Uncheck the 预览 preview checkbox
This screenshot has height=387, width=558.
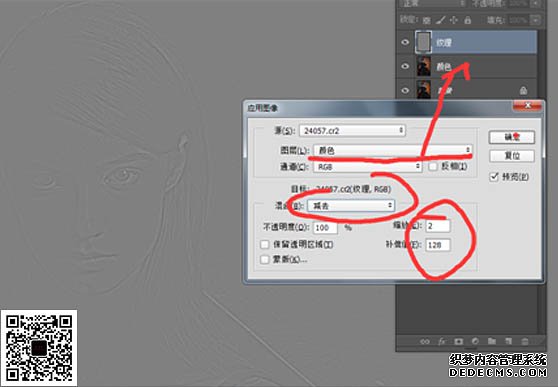tap(494, 177)
